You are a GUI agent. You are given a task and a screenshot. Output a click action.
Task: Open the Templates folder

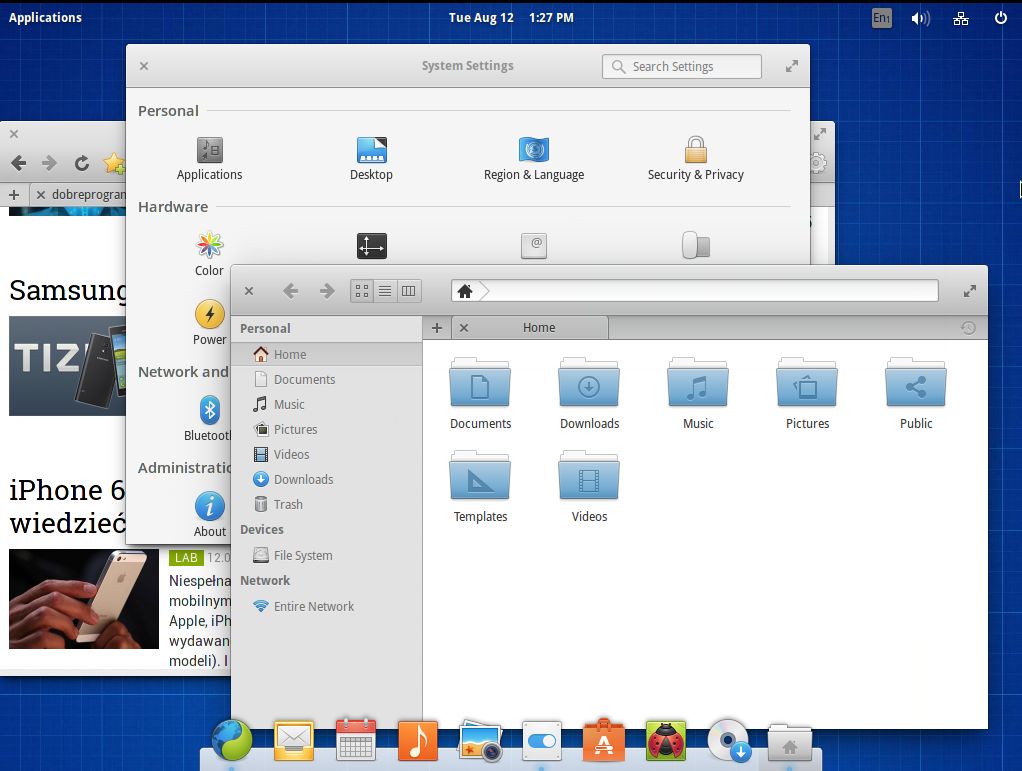click(480, 481)
